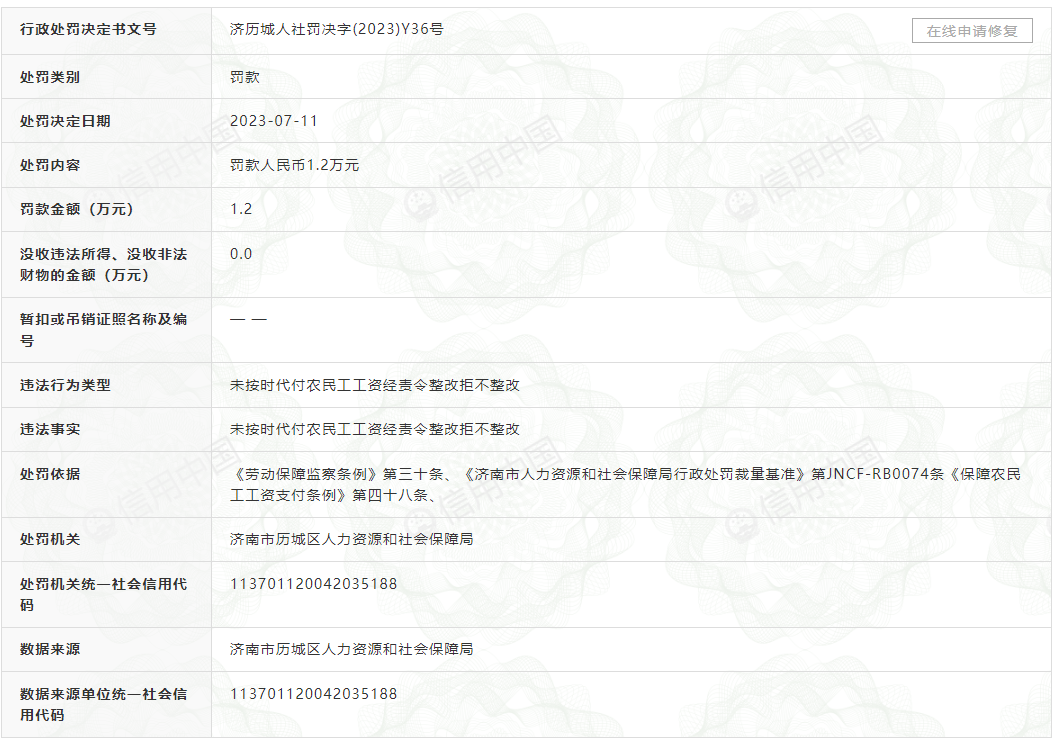Image resolution: width=1060 pixels, height=746 pixels.
Task: Select the 罚款金额（万元） label
Action: click(76, 209)
